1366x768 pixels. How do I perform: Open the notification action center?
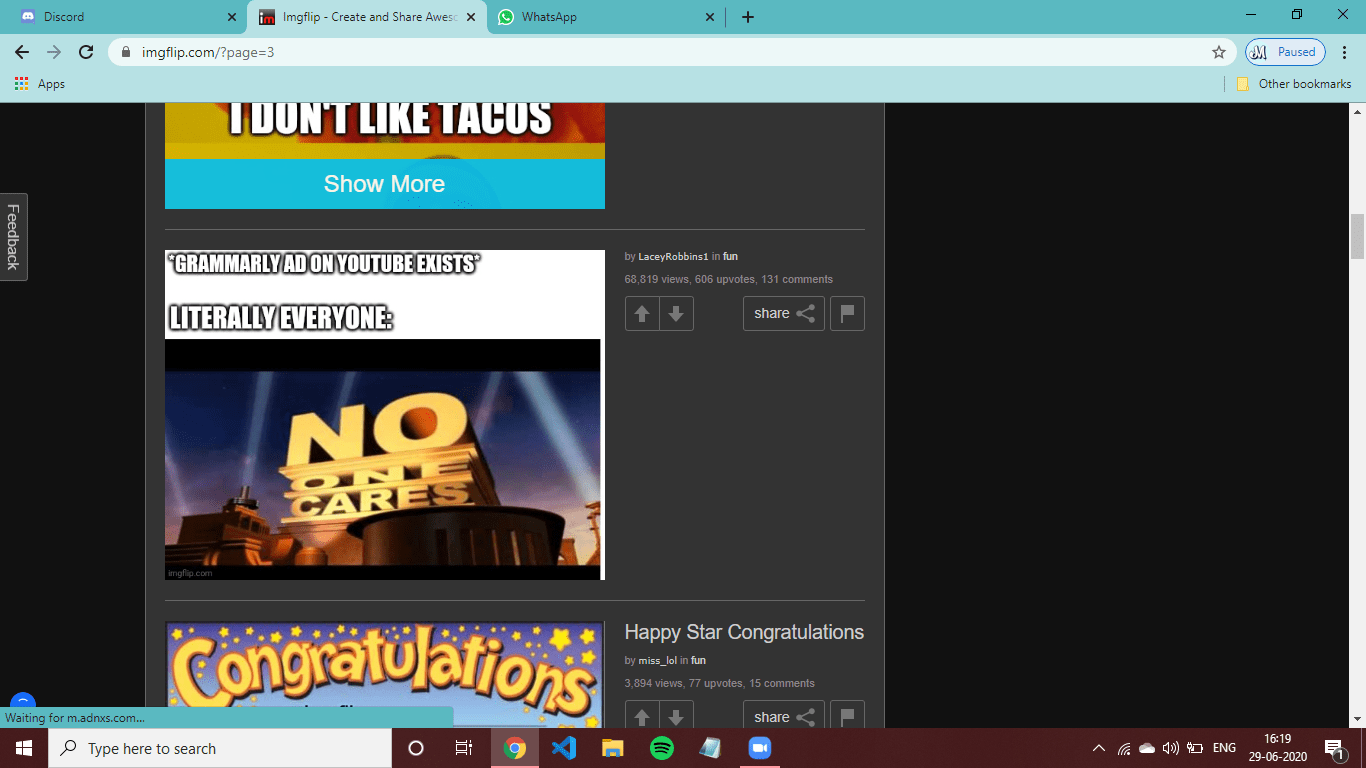click(1334, 748)
